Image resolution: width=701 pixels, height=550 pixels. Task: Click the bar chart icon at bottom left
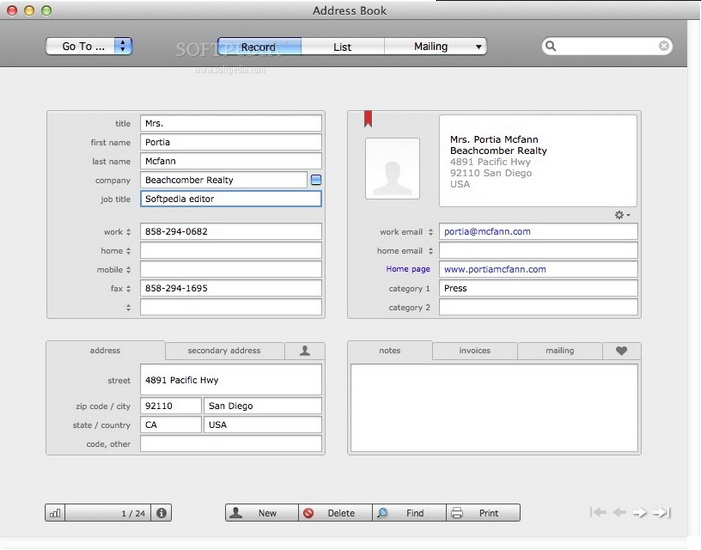pos(55,513)
